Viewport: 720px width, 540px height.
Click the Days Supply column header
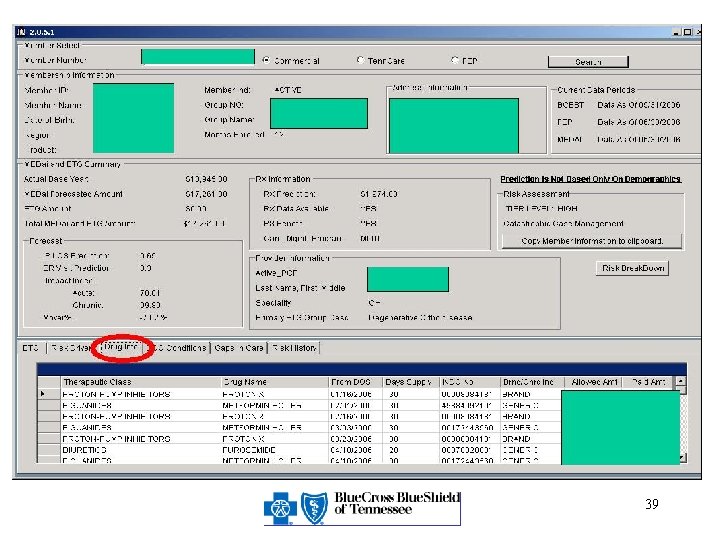(411, 382)
